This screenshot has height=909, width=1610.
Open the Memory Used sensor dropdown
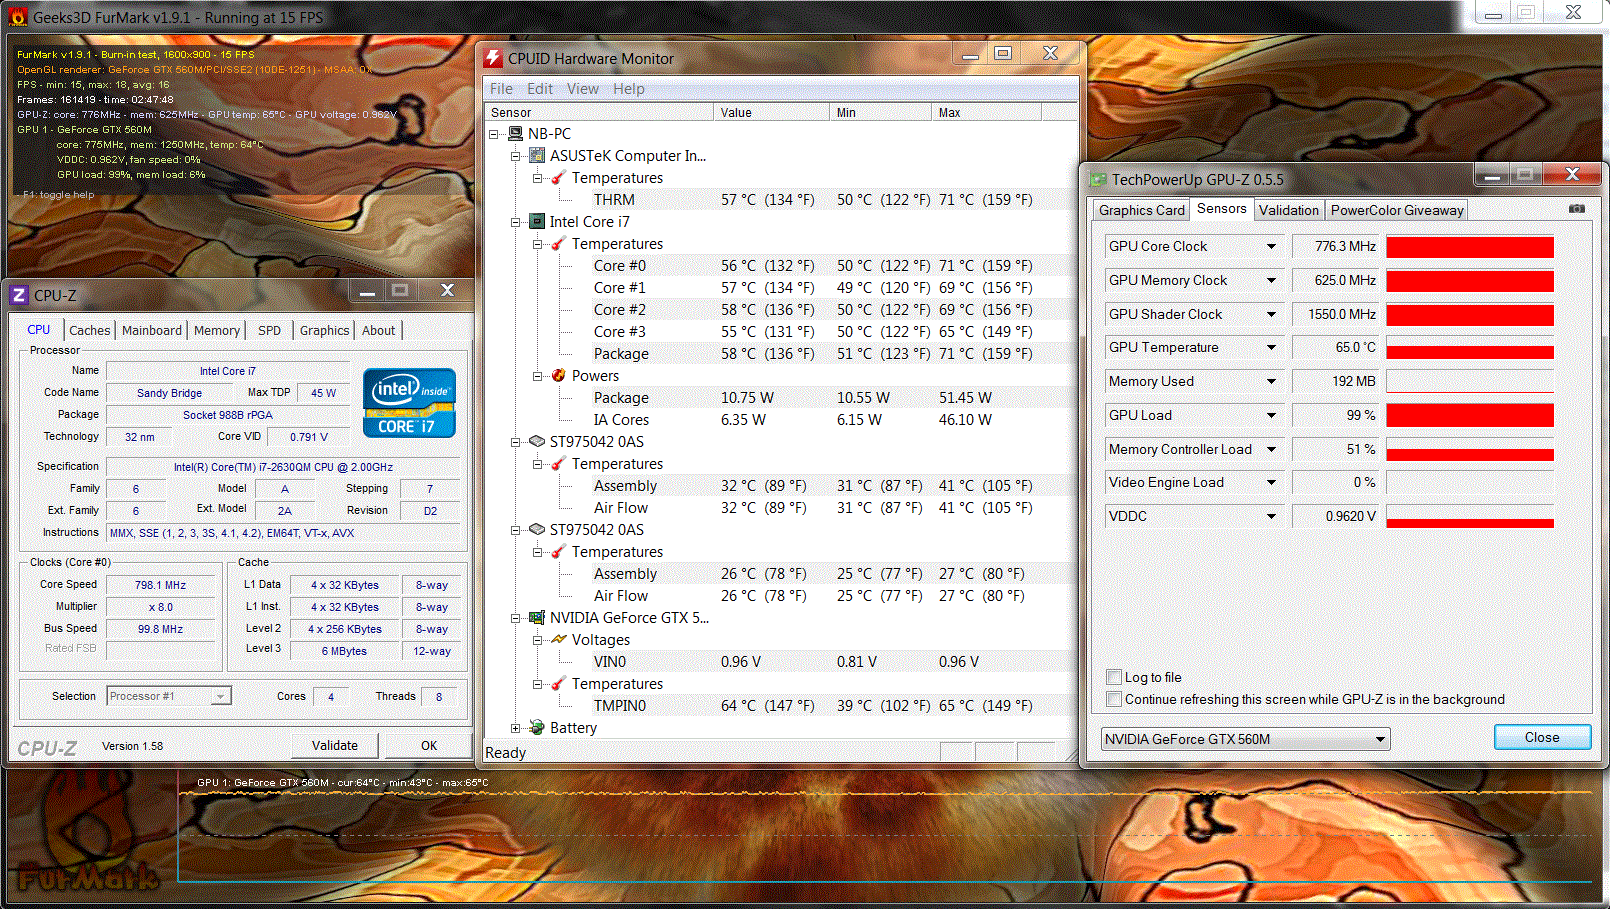point(1271,381)
